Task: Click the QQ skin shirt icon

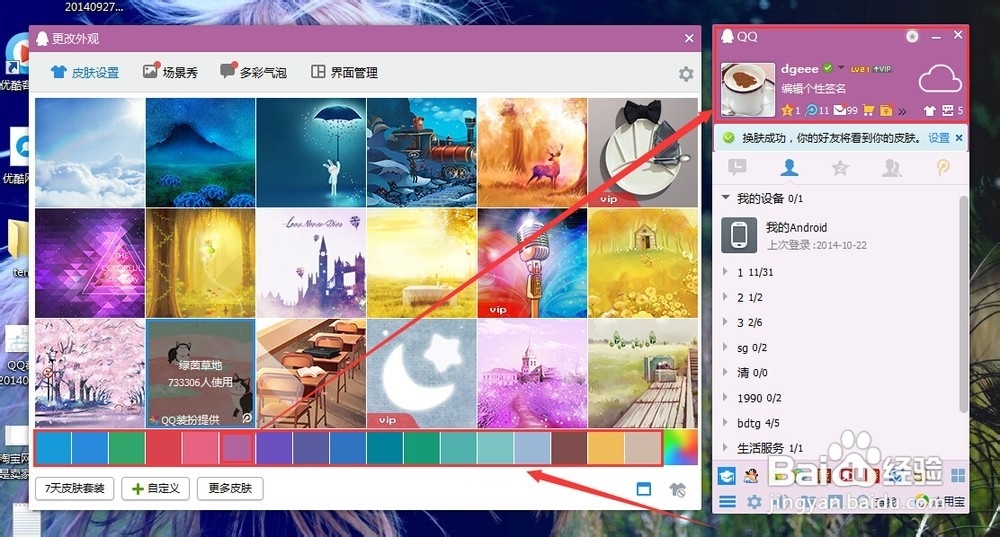Action: coord(929,111)
